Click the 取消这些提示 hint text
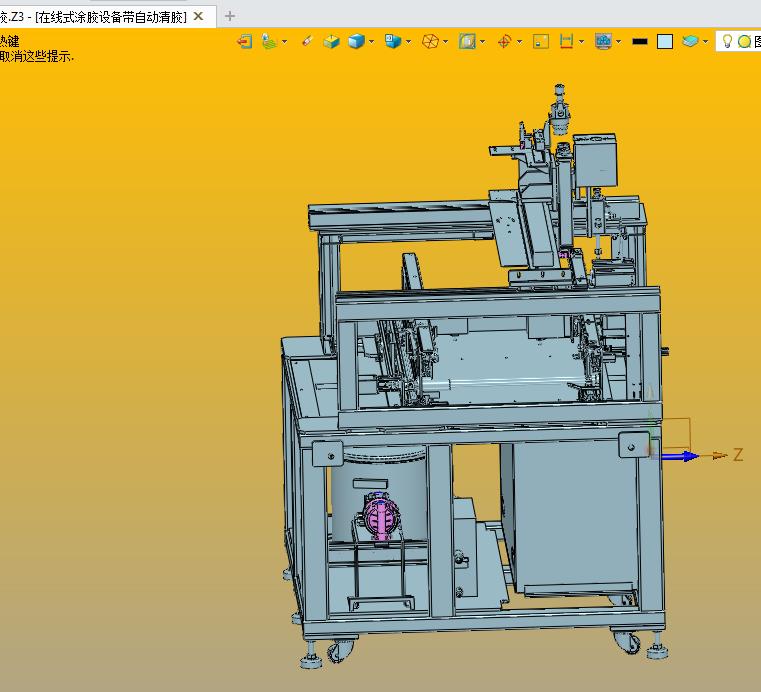Image resolution: width=761 pixels, height=692 pixels. click(x=37, y=56)
